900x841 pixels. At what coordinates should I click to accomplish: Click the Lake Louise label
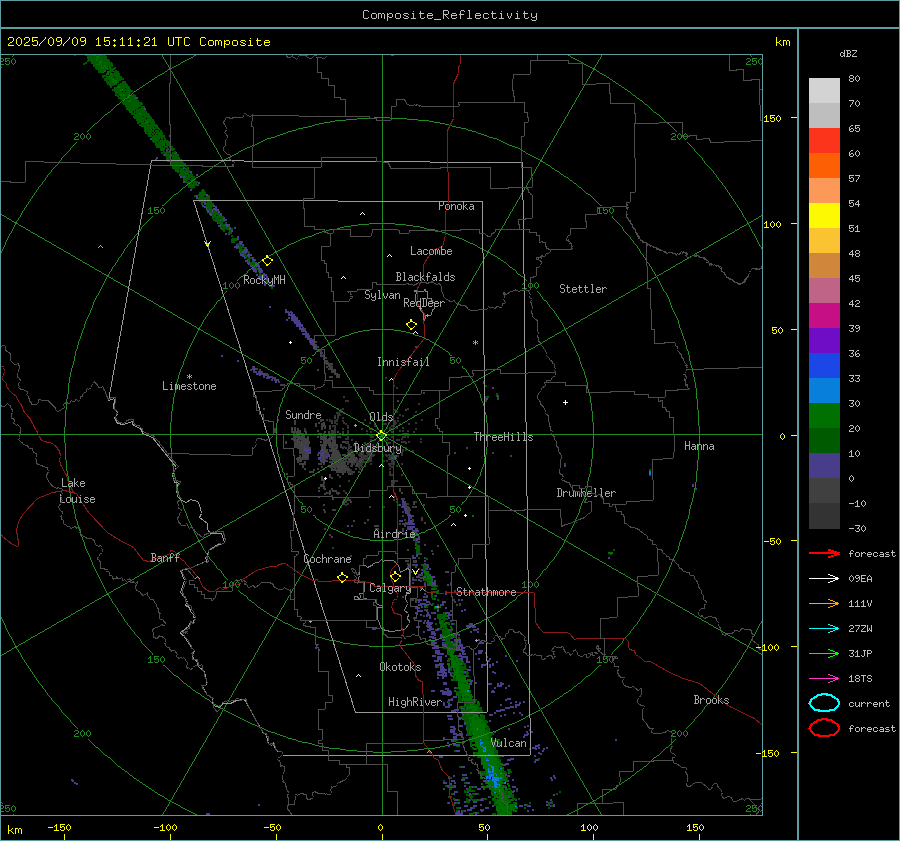[77, 491]
